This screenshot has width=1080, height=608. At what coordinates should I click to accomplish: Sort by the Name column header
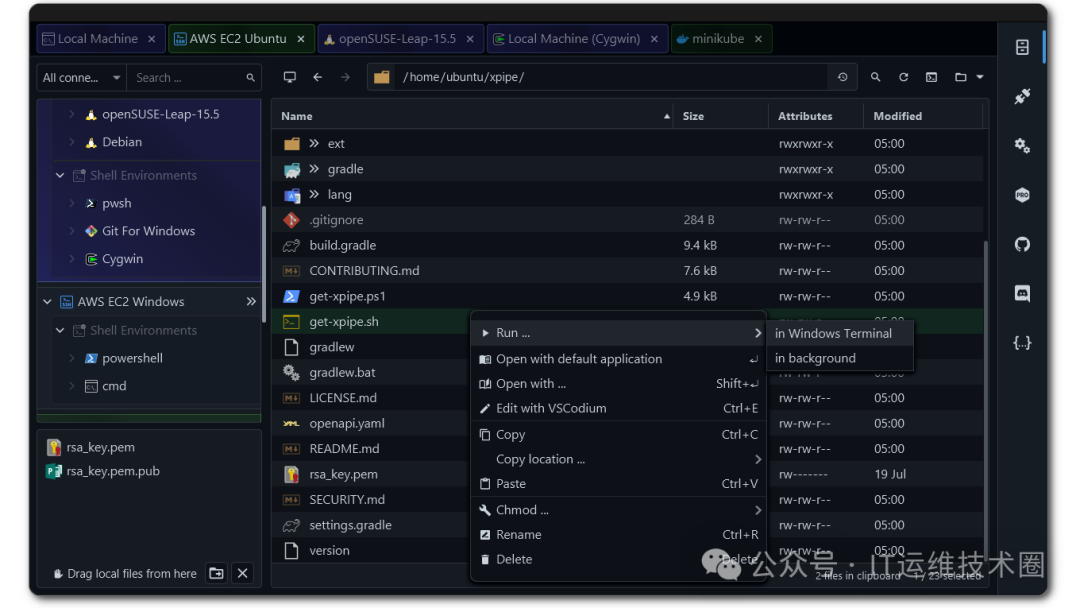(472, 116)
